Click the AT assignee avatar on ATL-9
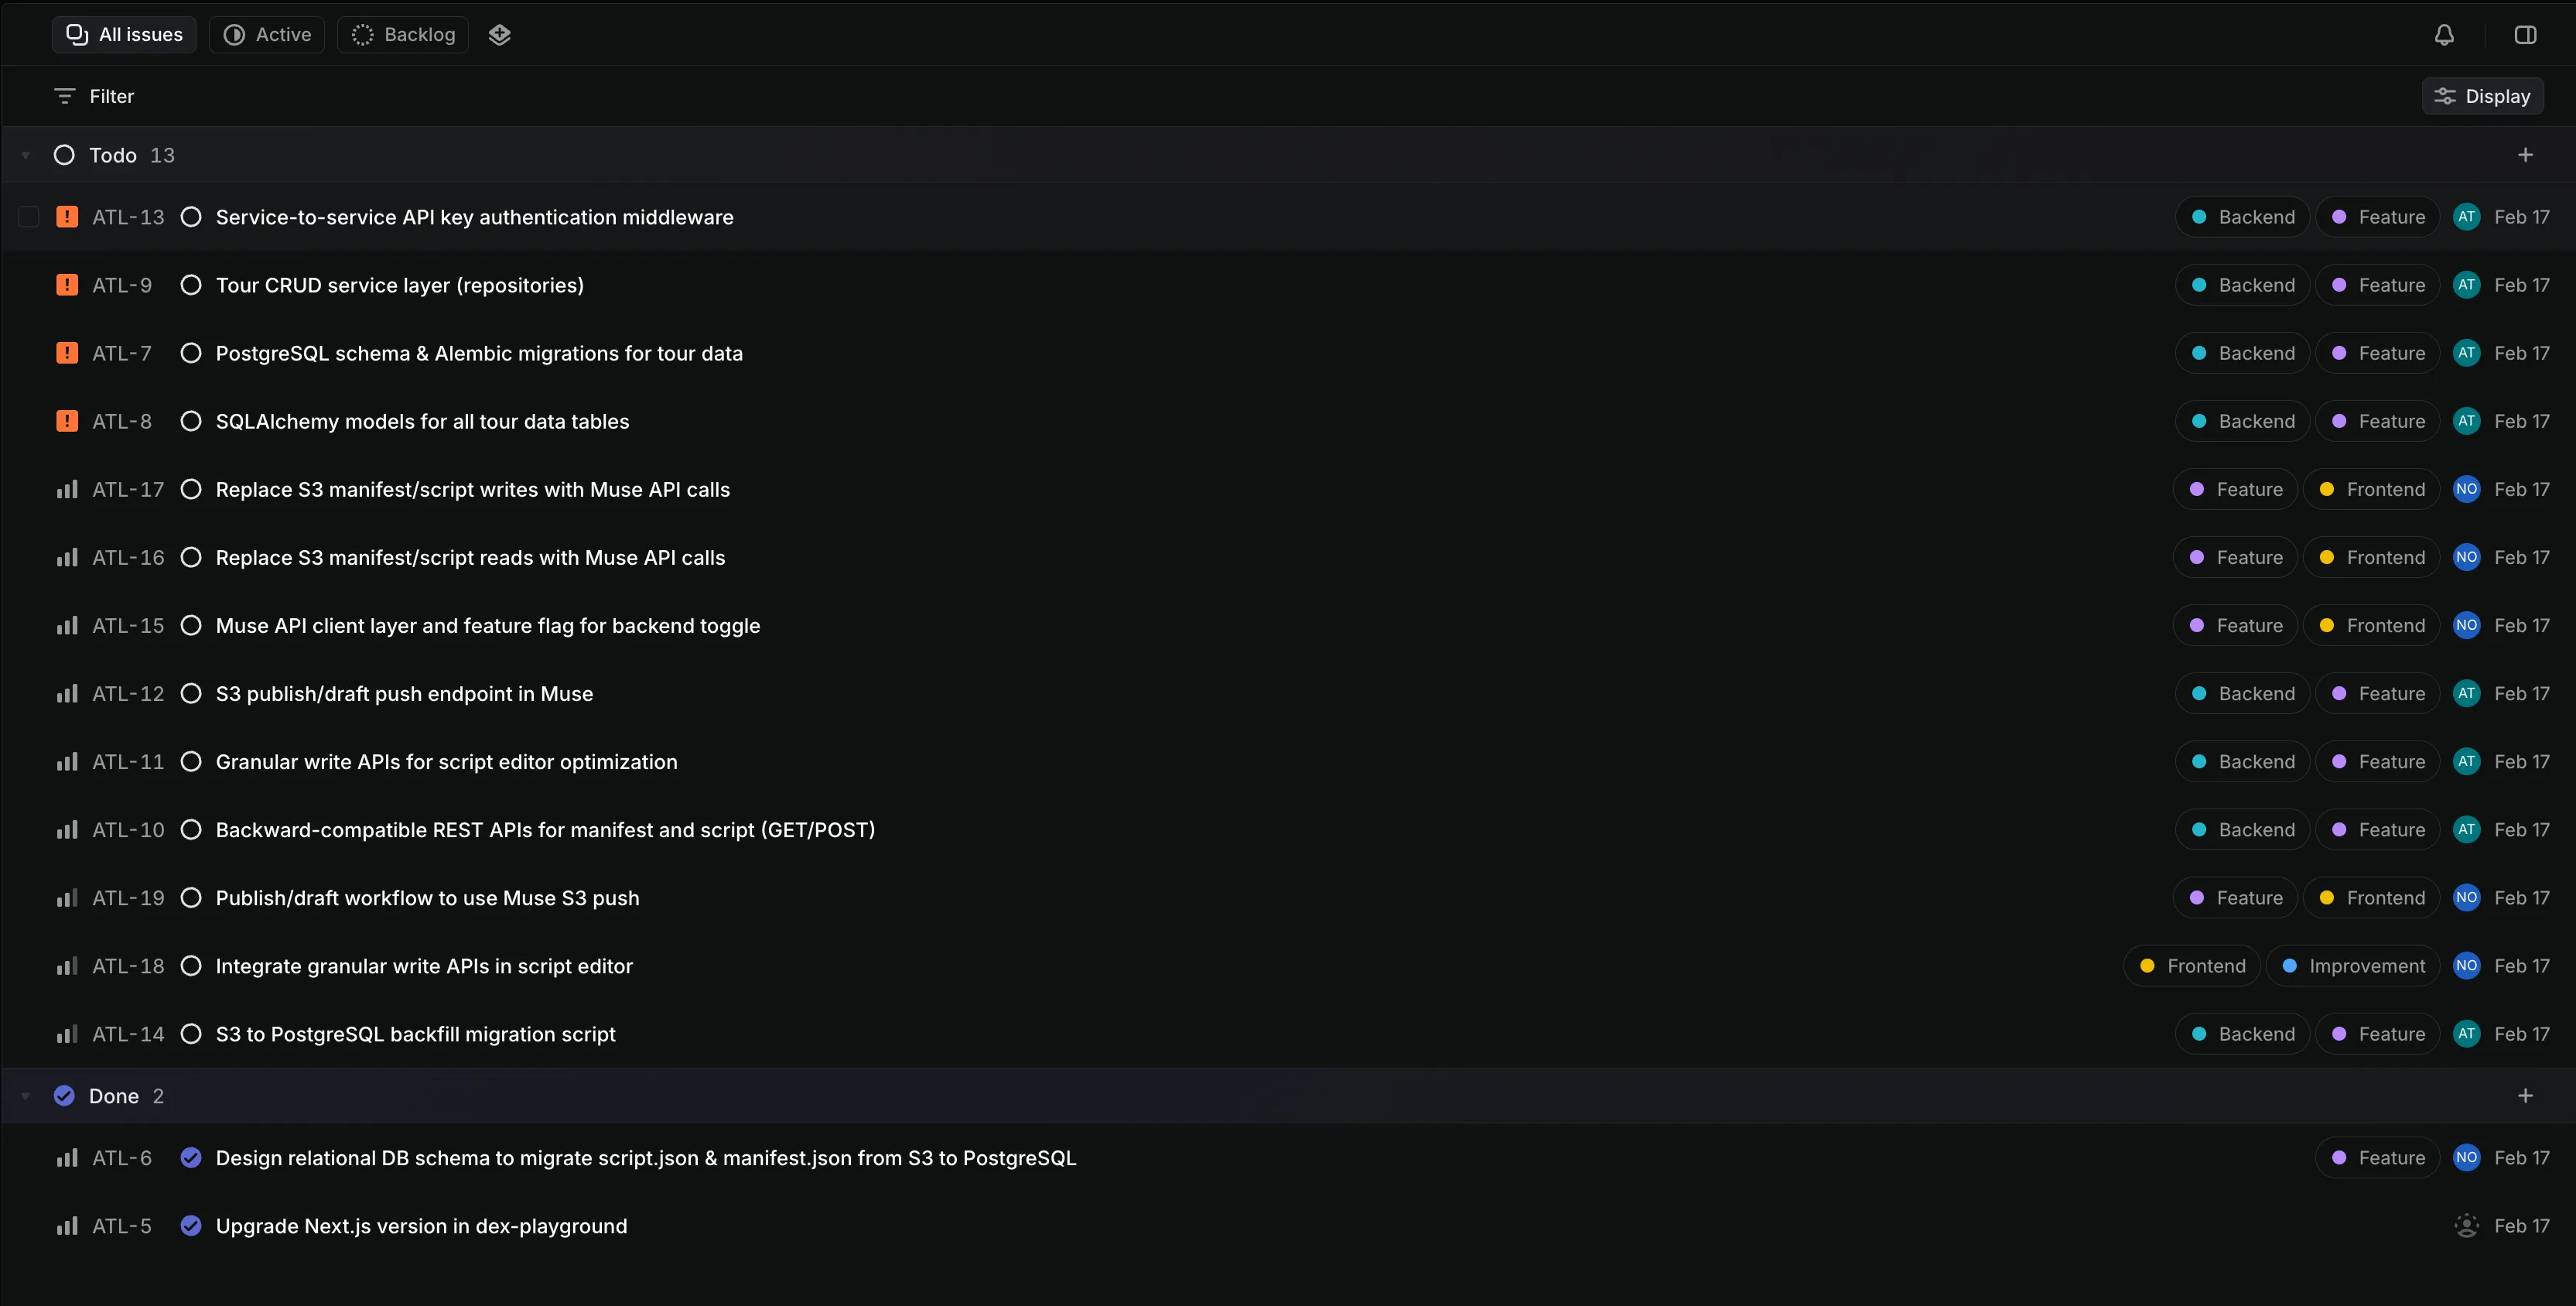The image size is (2576, 1306). coord(2466,285)
